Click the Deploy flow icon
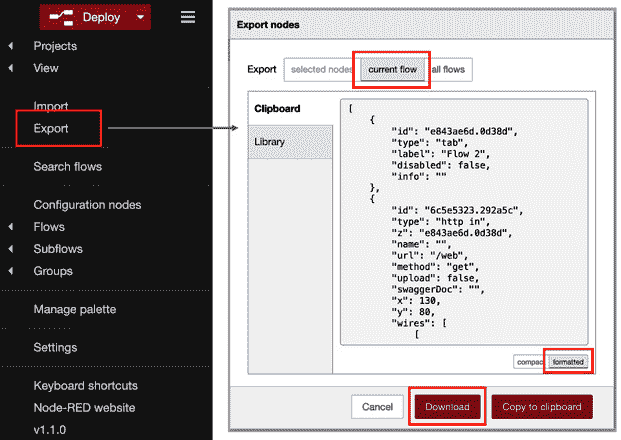This screenshot has width=621, height=440. [x=61, y=17]
